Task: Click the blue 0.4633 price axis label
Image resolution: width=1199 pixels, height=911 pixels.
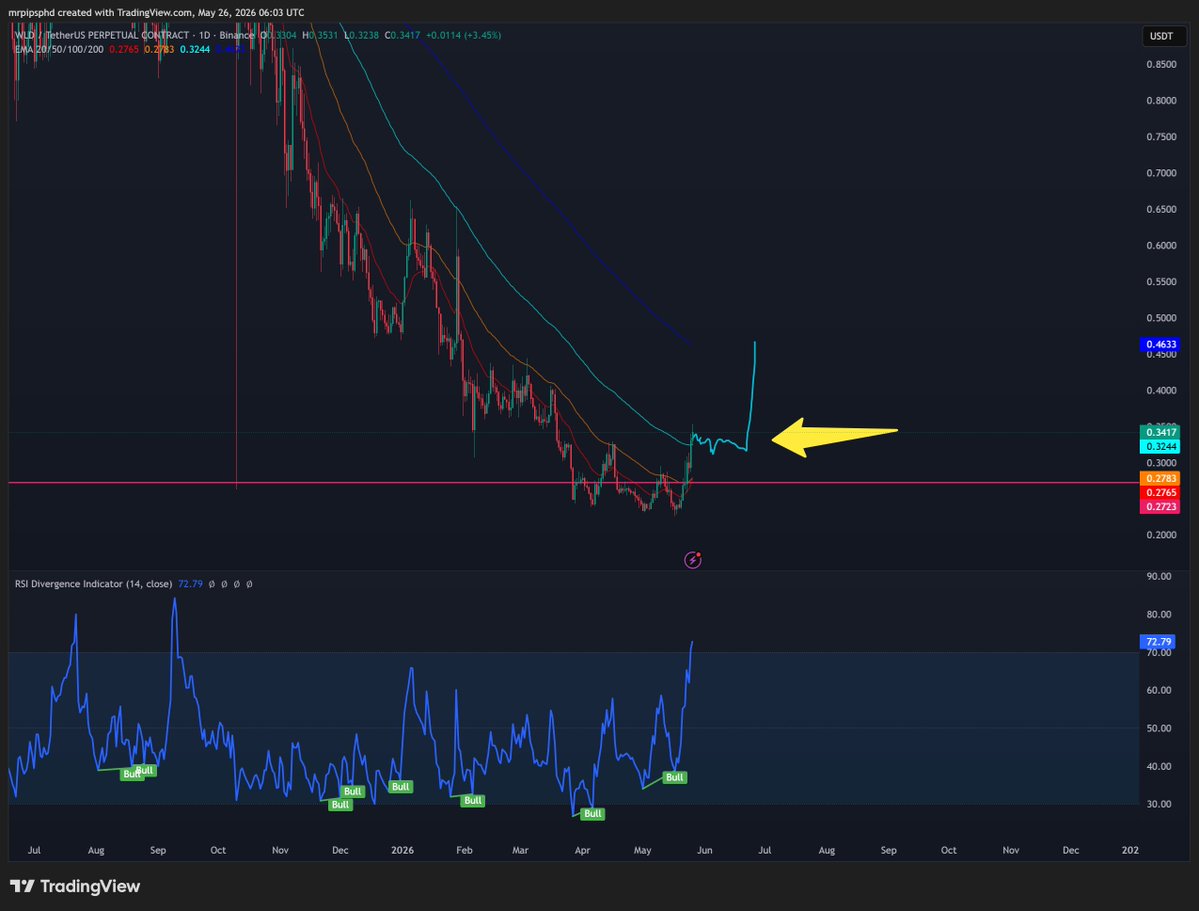Action: pyautogui.click(x=1159, y=344)
